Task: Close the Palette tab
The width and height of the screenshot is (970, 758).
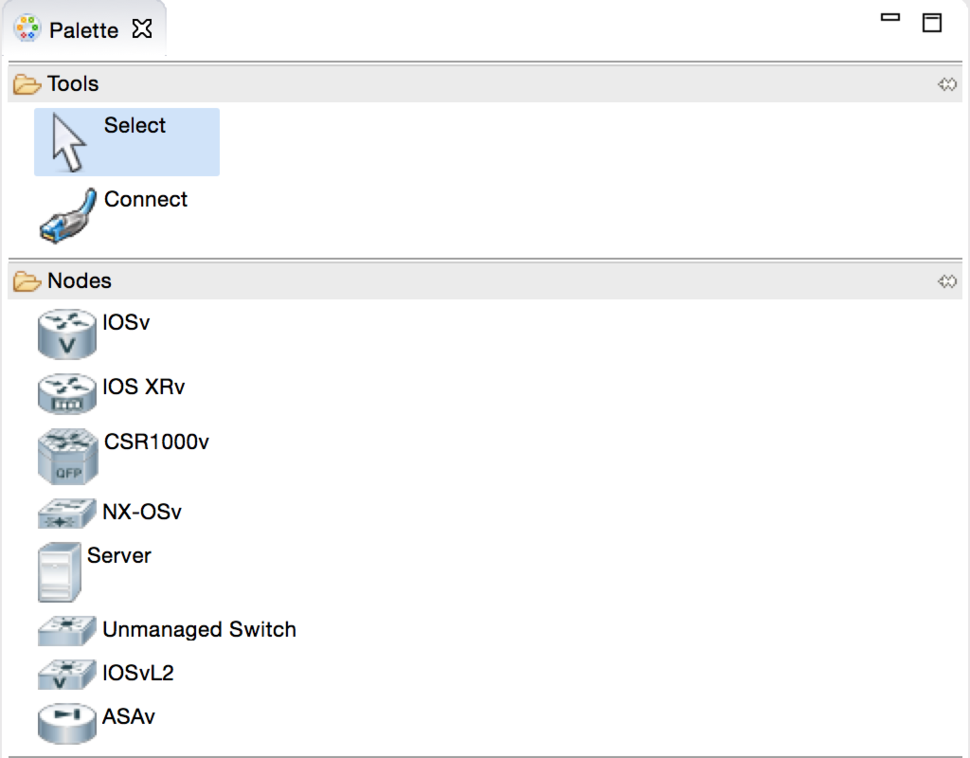Action: click(142, 28)
